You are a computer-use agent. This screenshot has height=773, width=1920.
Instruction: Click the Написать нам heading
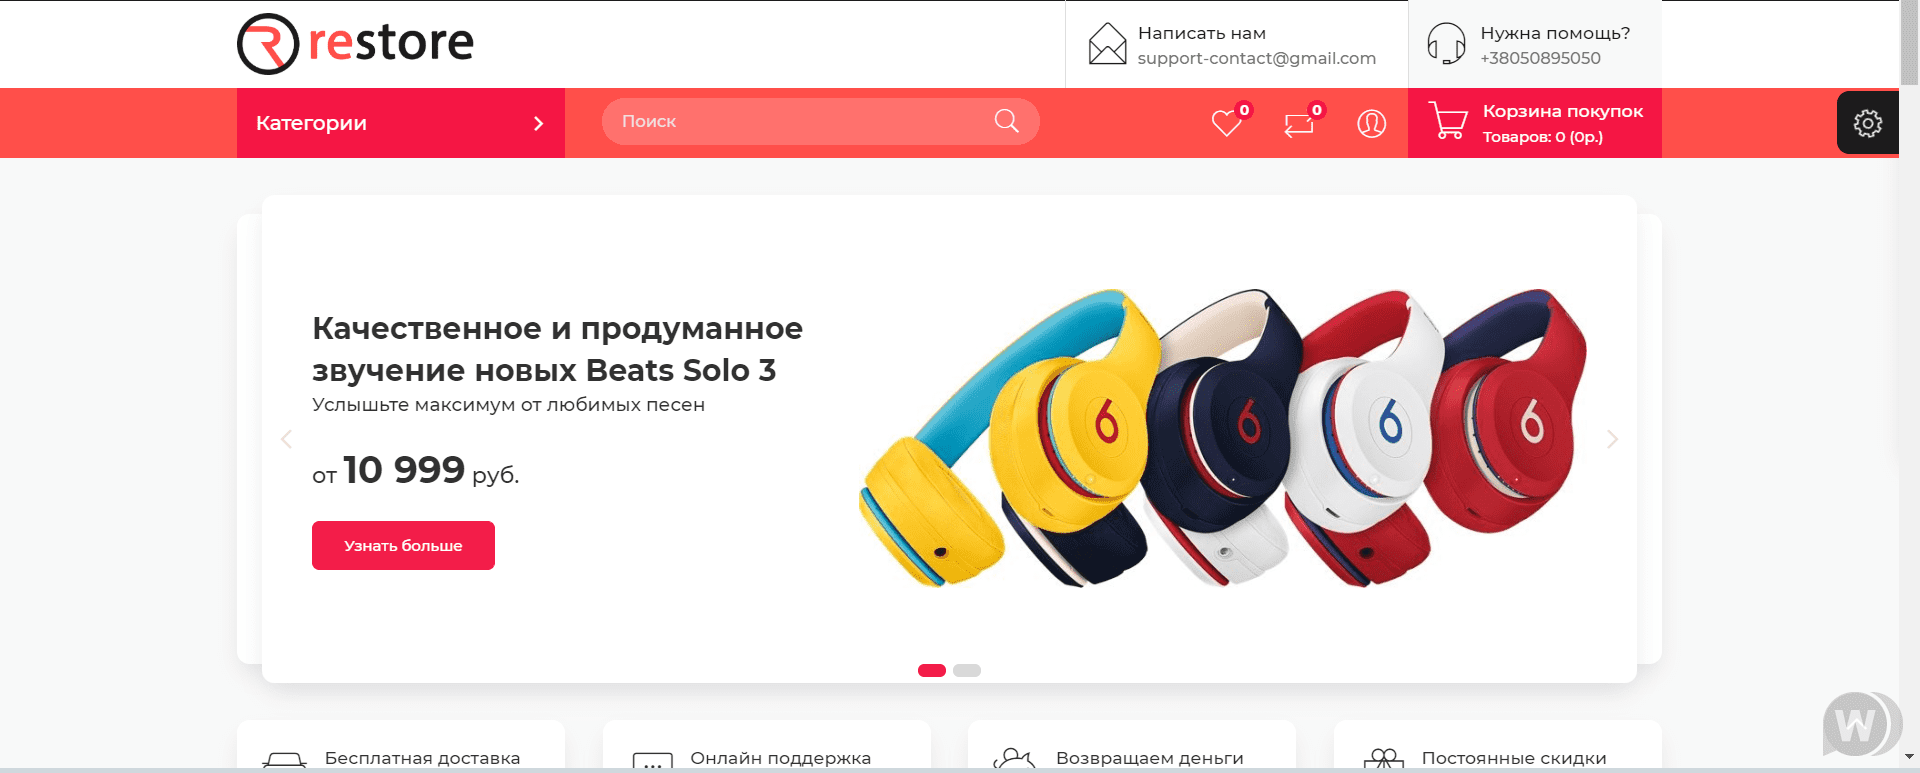tap(1201, 33)
